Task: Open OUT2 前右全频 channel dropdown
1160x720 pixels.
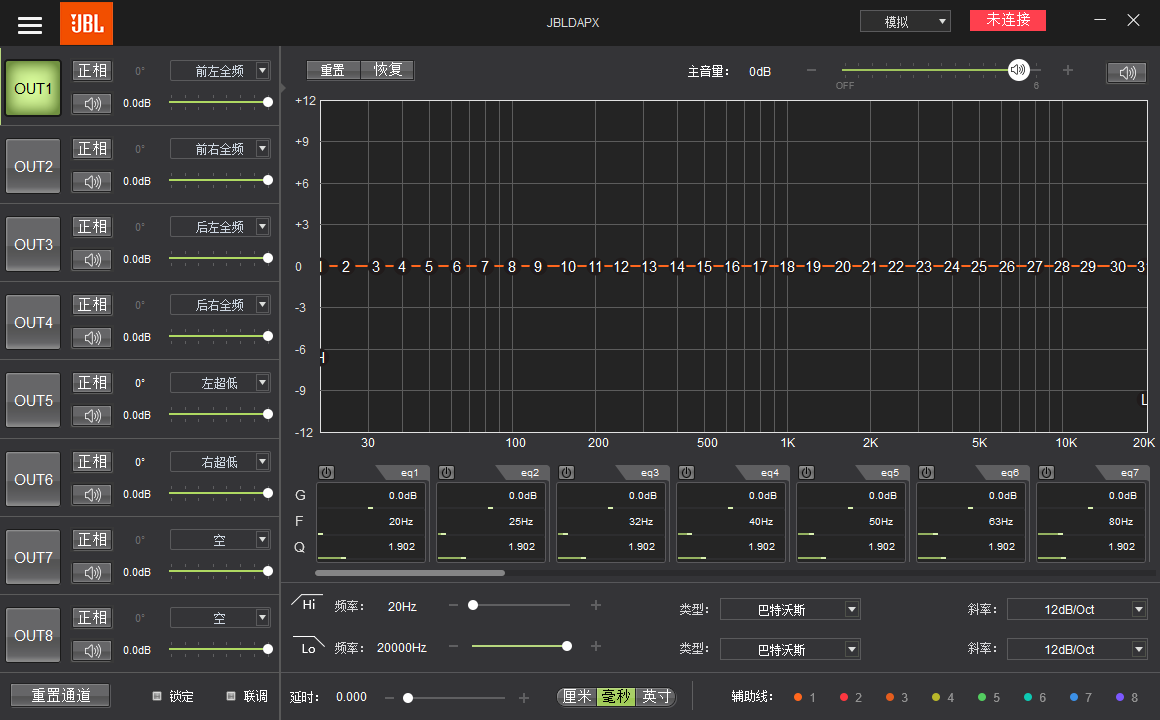Action: 220,149
